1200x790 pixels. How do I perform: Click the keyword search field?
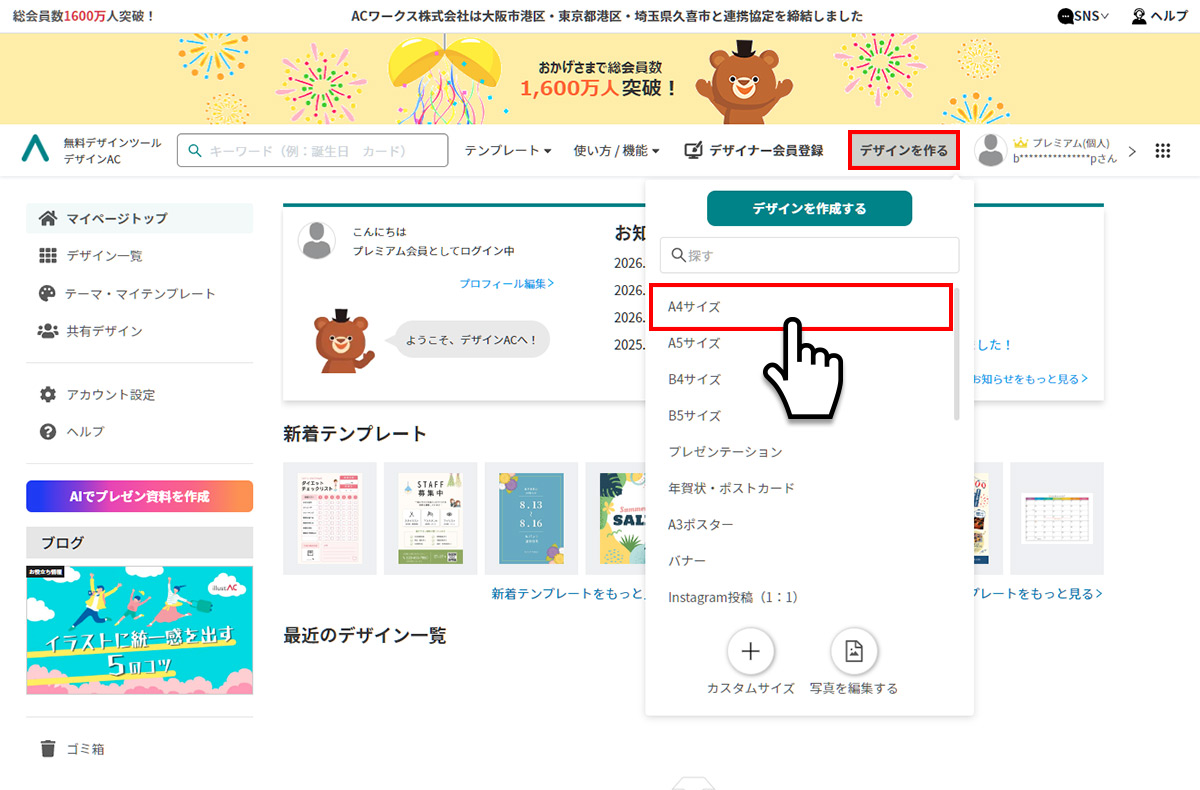pyautogui.click(x=313, y=151)
